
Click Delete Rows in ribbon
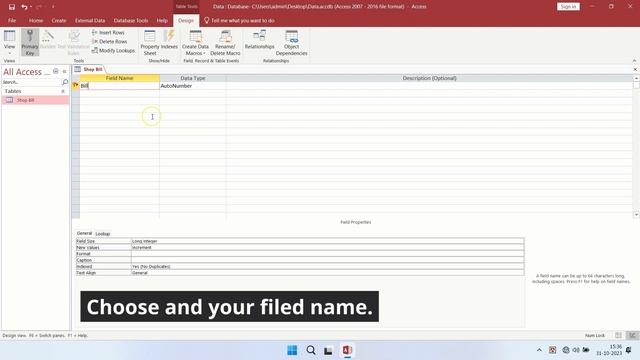(109, 41)
